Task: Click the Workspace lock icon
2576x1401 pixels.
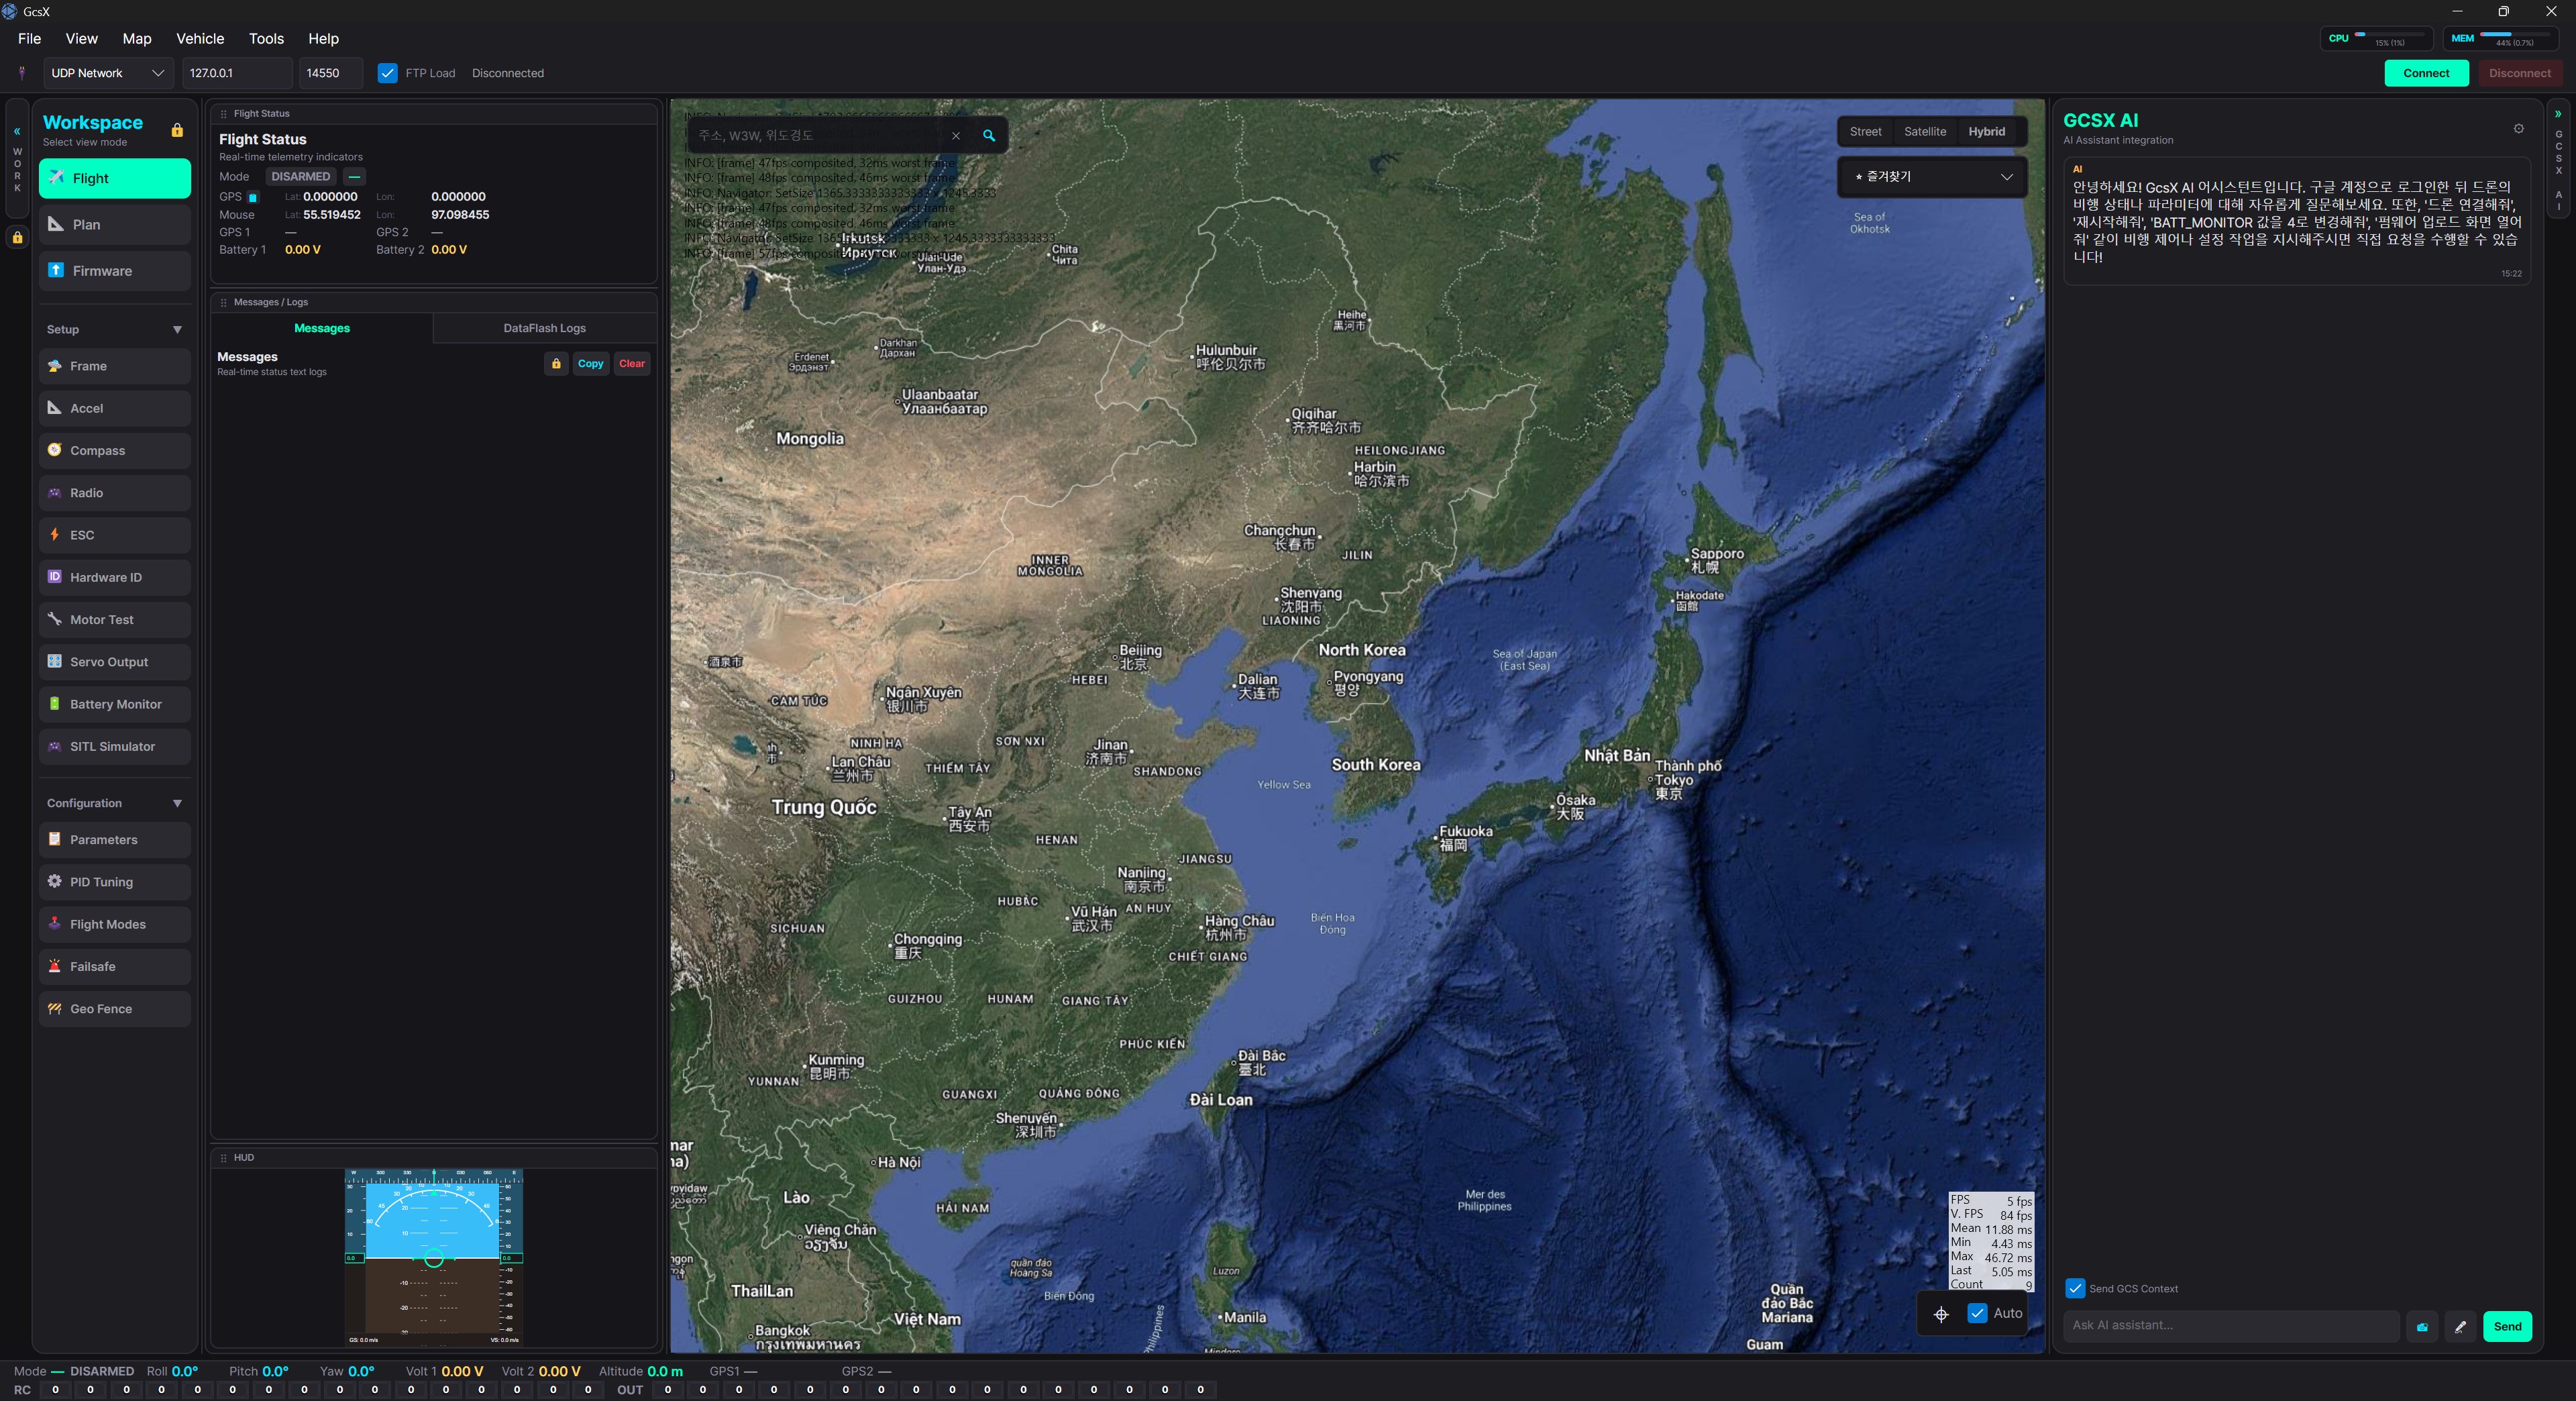Action: point(177,130)
